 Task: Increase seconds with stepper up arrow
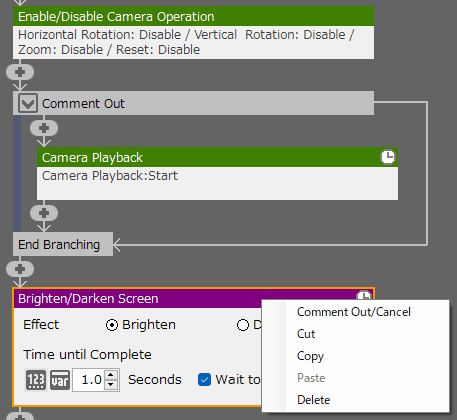click(x=111, y=374)
